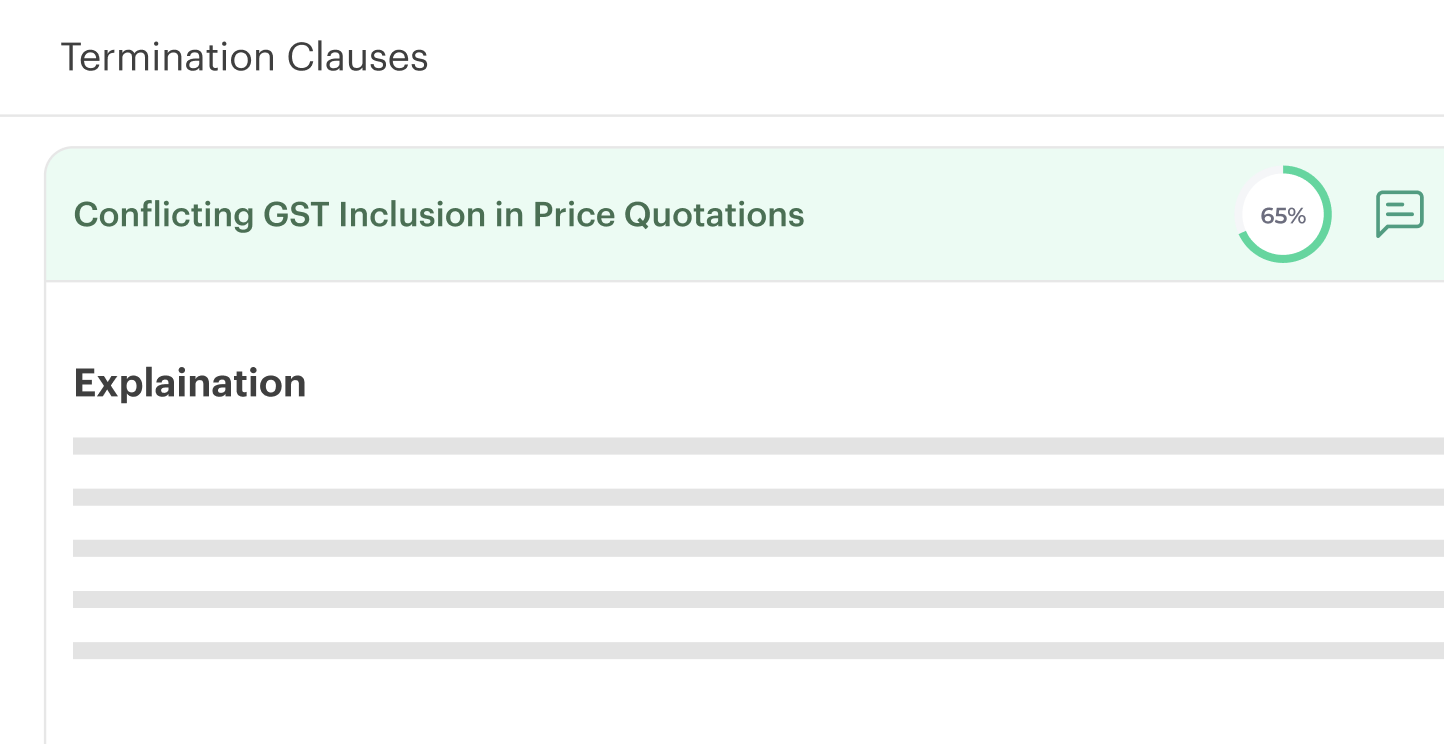Open the comment icon in the green header
Screen dimensions: 1444x744
pos(1399,213)
